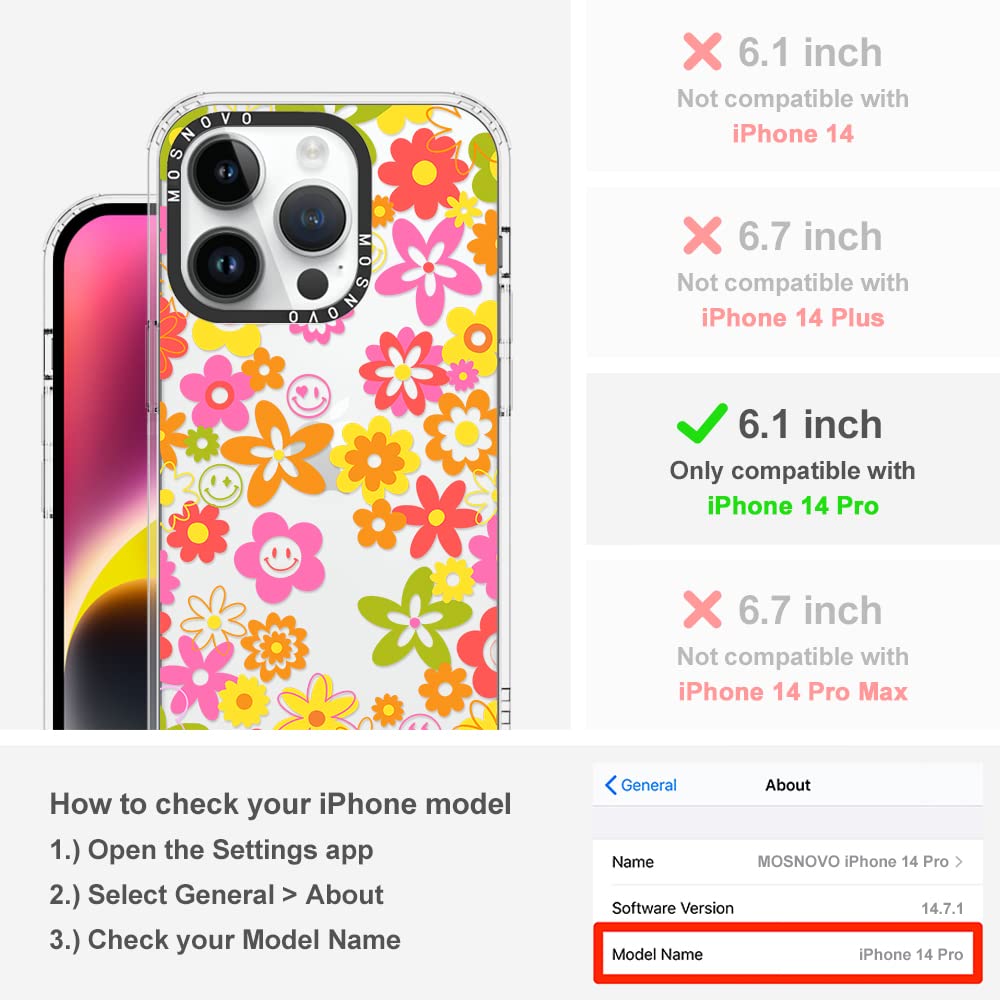Click the green star-eyes smiley face
The image size is (1000, 1000).
(x=220, y=485)
